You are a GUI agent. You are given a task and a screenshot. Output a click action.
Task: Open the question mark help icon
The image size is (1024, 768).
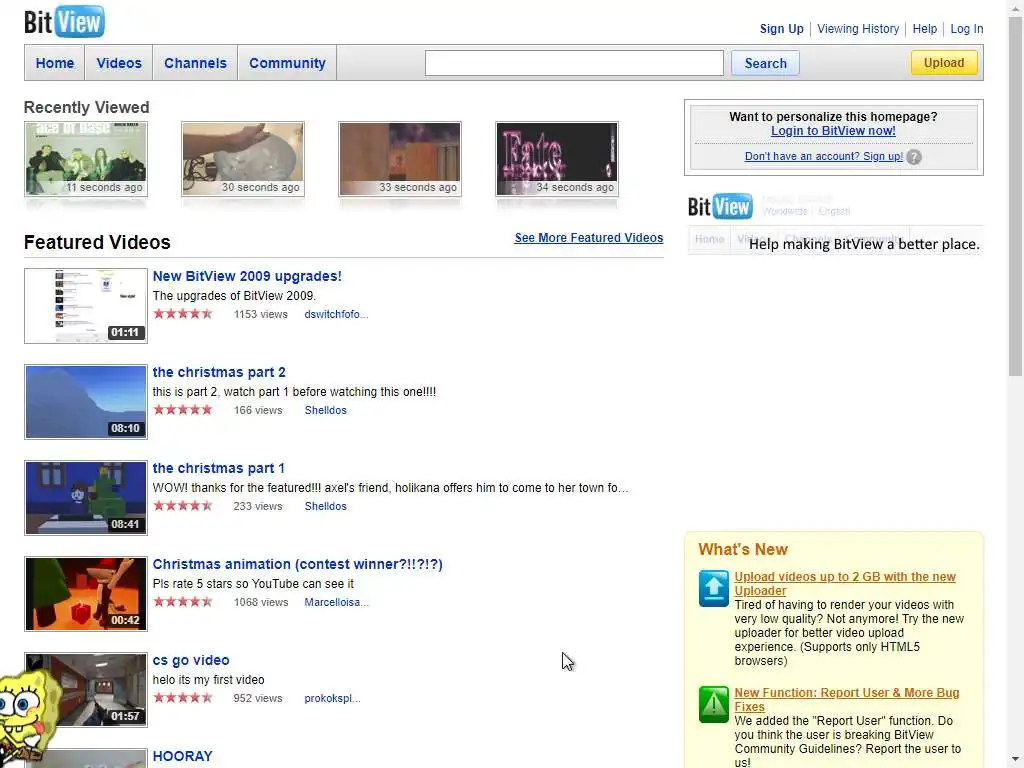[x=914, y=157]
